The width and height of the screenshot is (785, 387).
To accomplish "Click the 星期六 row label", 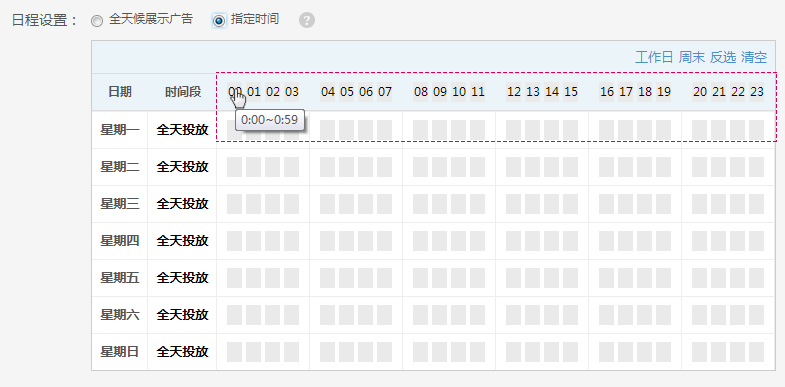I will 120,315.
